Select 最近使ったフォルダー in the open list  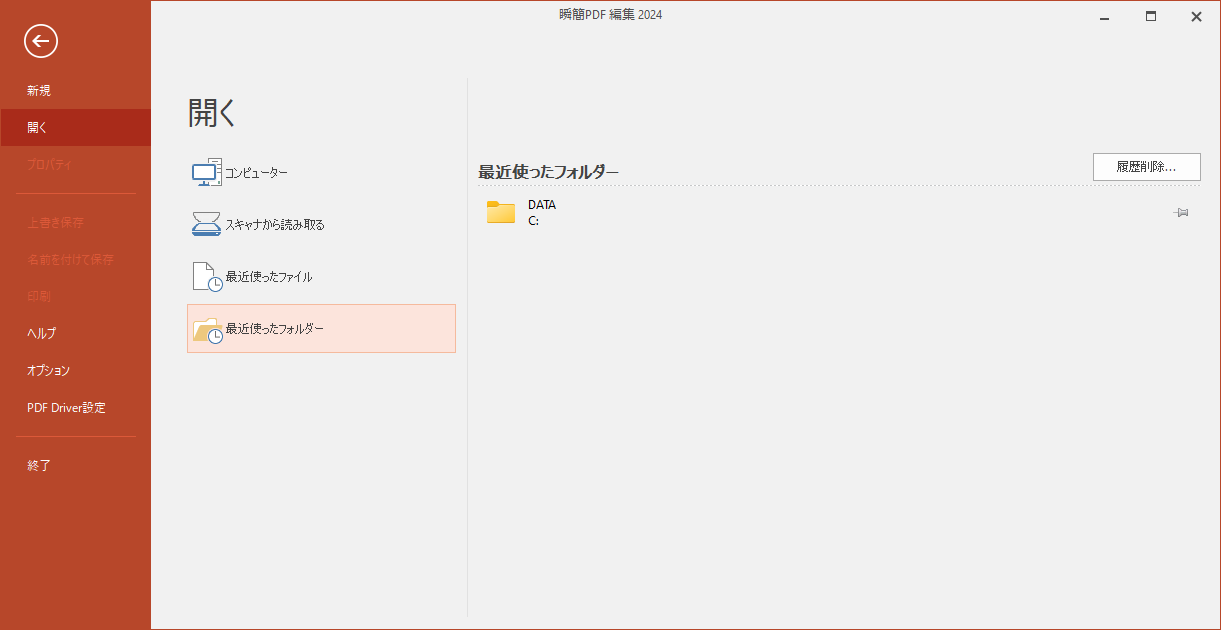pos(321,328)
